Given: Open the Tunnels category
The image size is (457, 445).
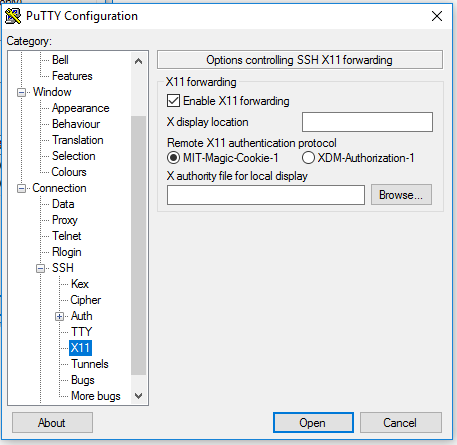Looking at the screenshot, I should point(90,364).
